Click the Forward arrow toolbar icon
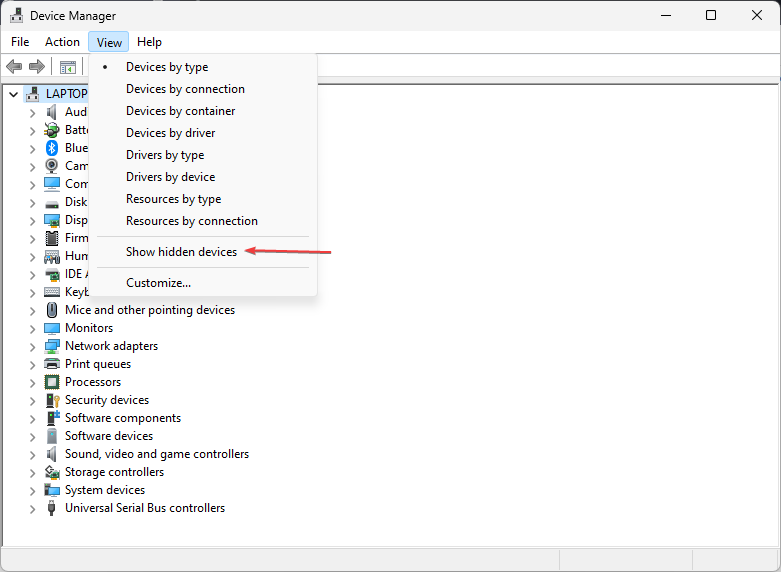Image resolution: width=781 pixels, height=572 pixels. [x=37, y=66]
